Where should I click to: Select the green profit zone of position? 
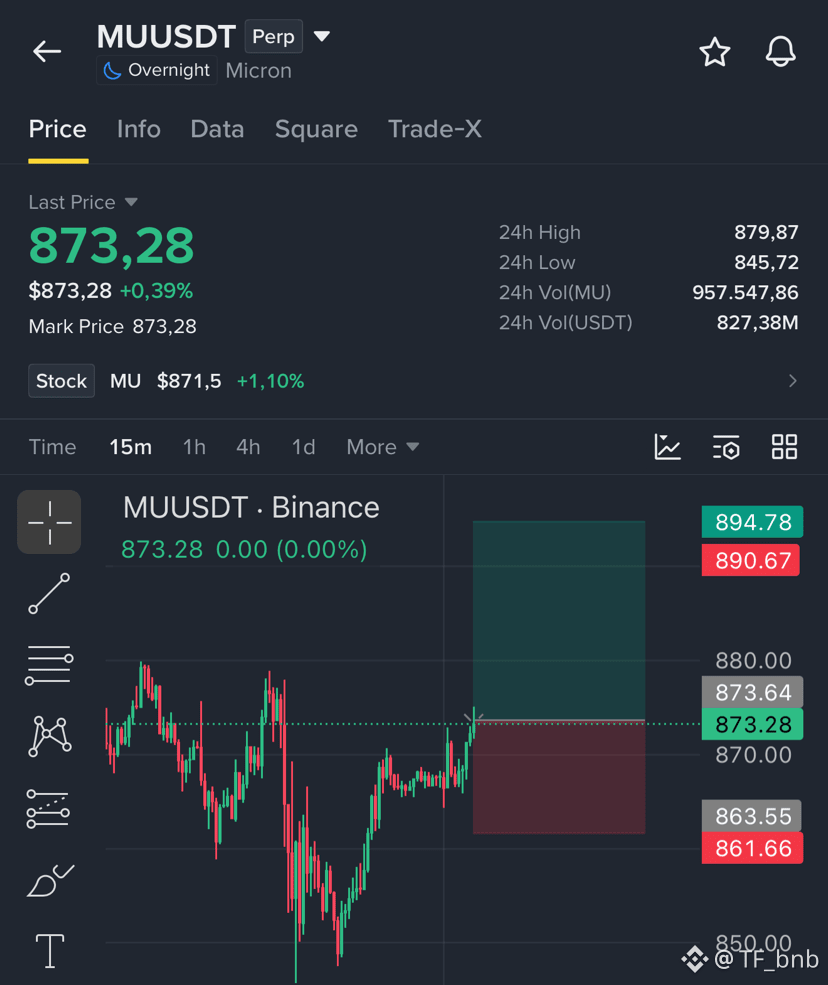pyautogui.click(x=559, y=620)
